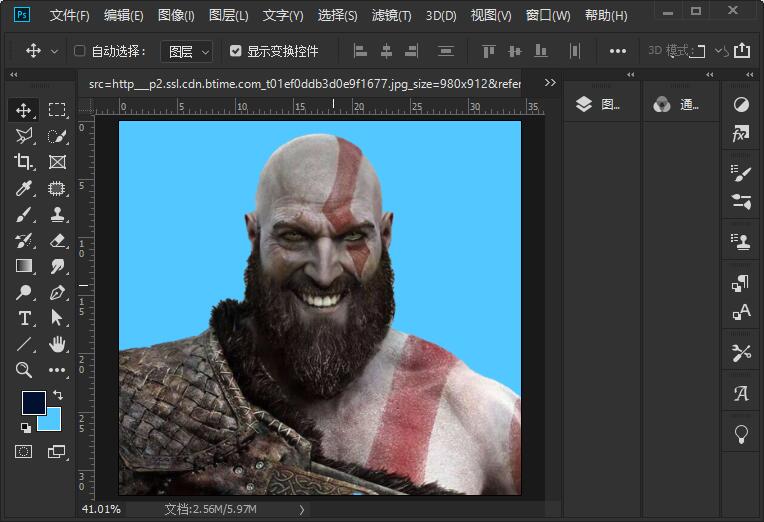Align bottom edges
Viewport: 764px width, 522px height.
[x=541, y=51]
